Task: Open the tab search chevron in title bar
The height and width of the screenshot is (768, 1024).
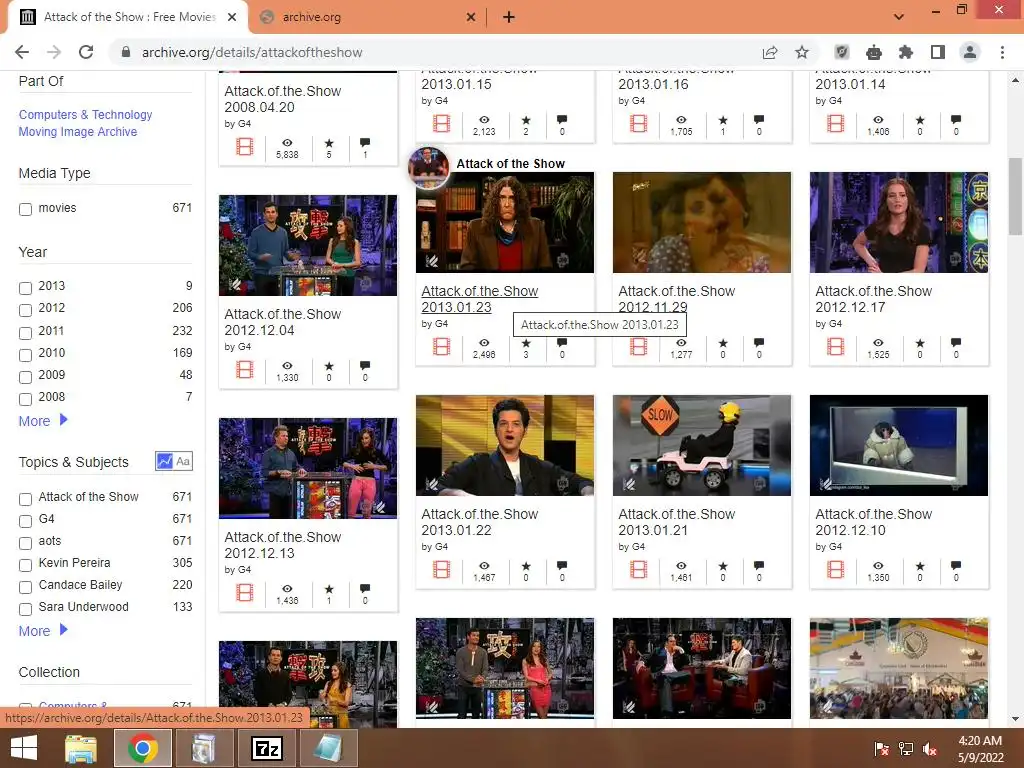Action: pos(899,17)
